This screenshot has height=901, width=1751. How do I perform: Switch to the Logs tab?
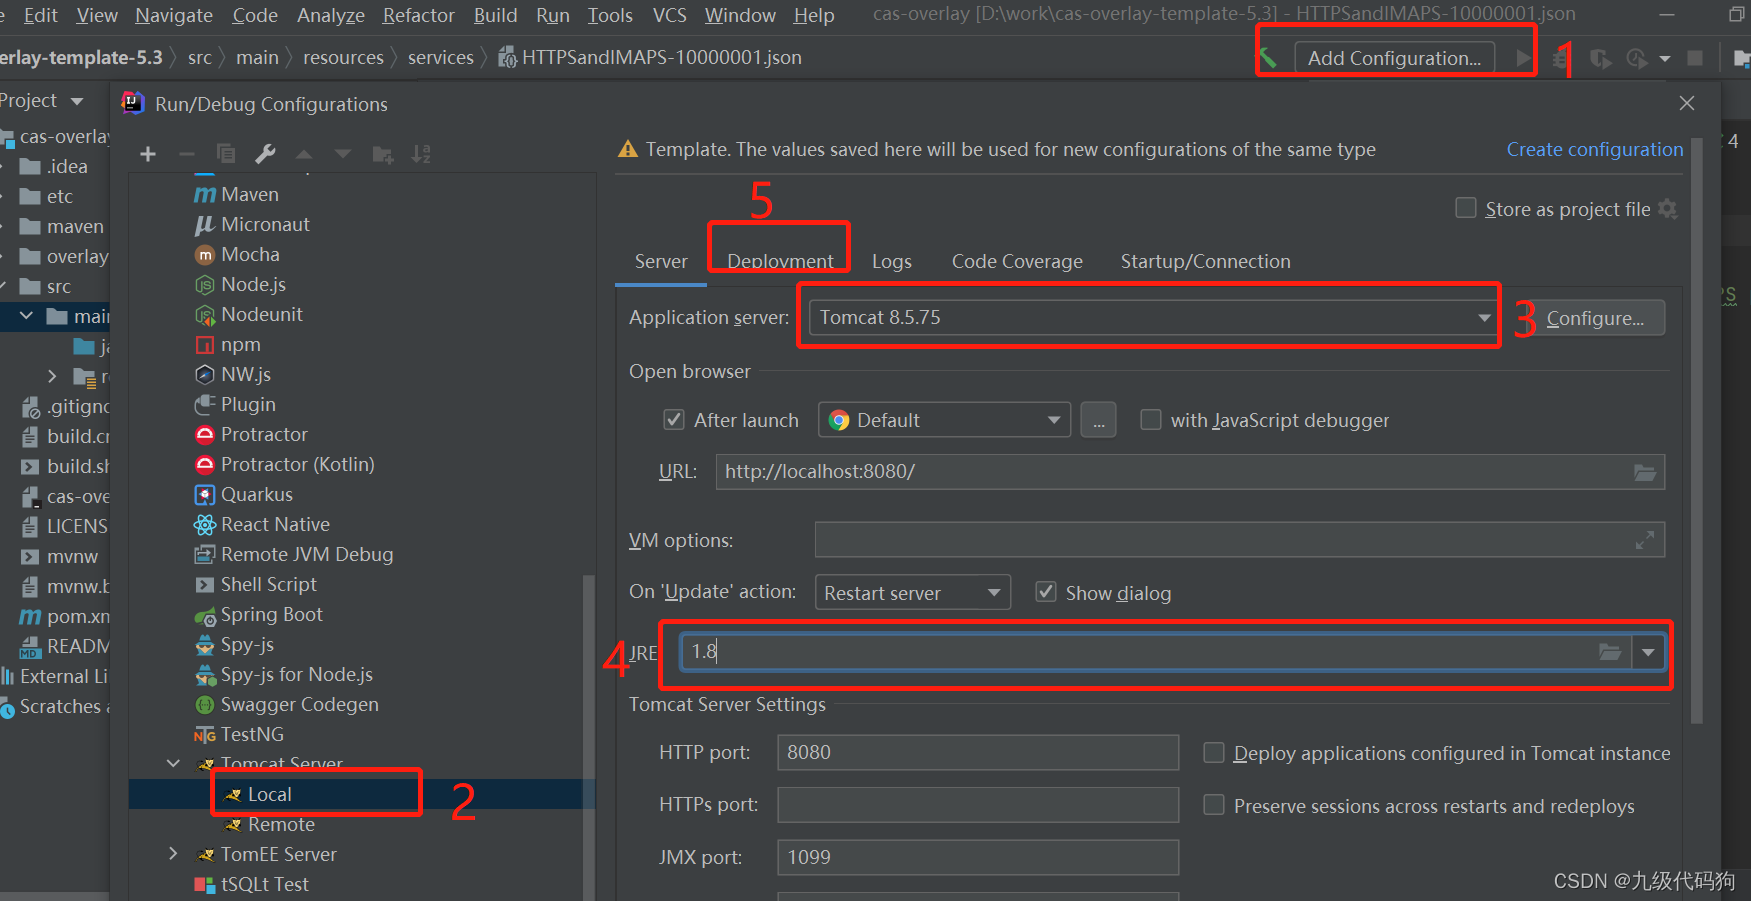891,261
